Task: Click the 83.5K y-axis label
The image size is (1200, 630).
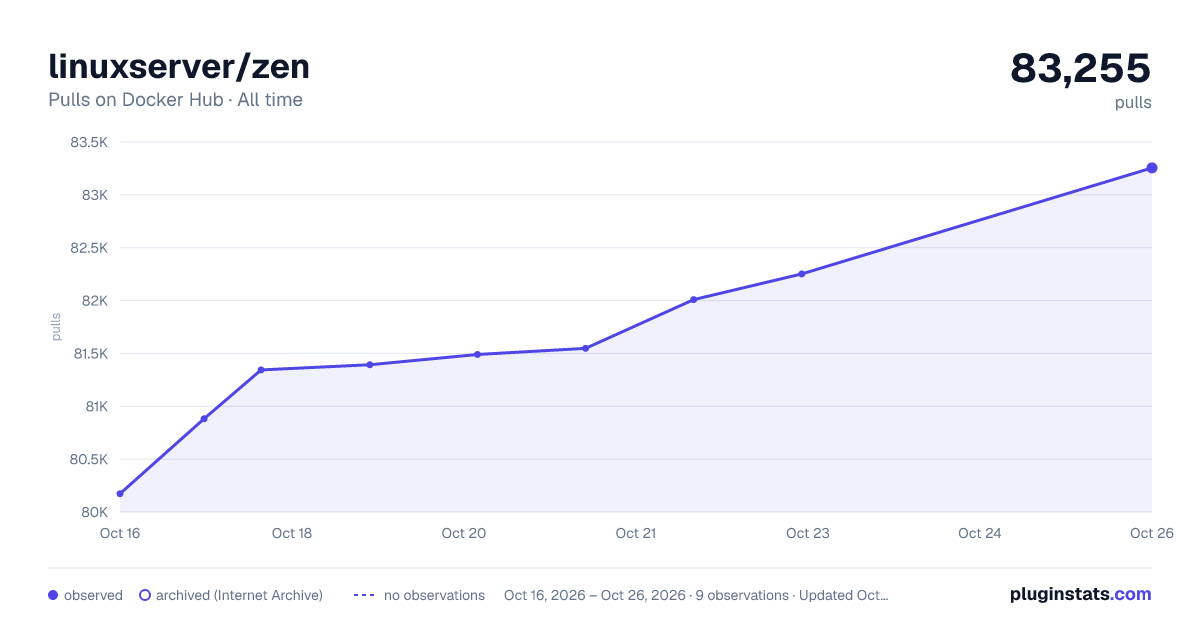Action: tap(89, 142)
